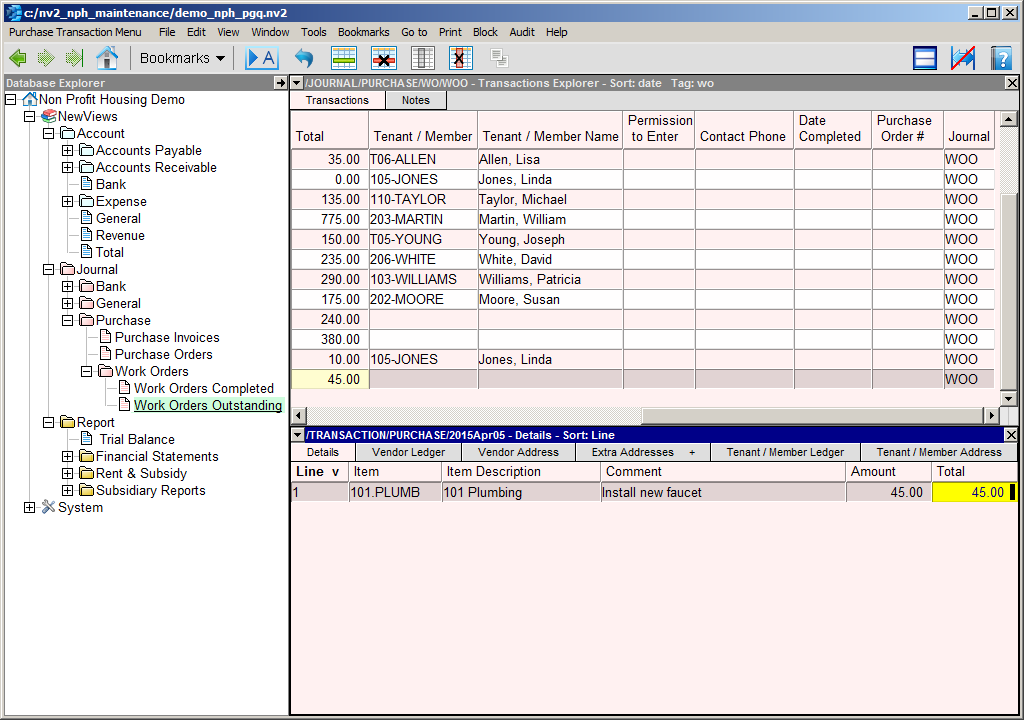Collapse the Work Orders folder
Viewport: 1024px width, 720px height.
87,372
